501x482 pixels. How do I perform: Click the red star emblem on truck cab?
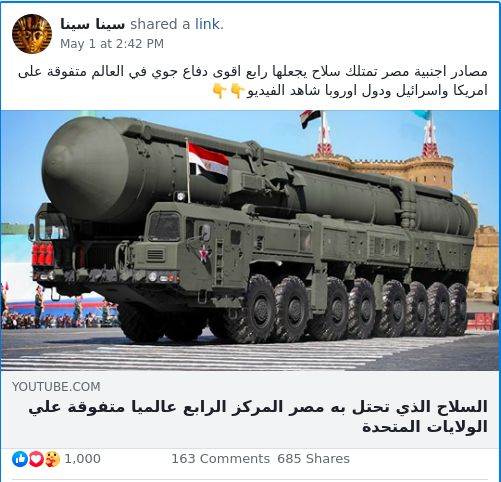(x=203, y=254)
